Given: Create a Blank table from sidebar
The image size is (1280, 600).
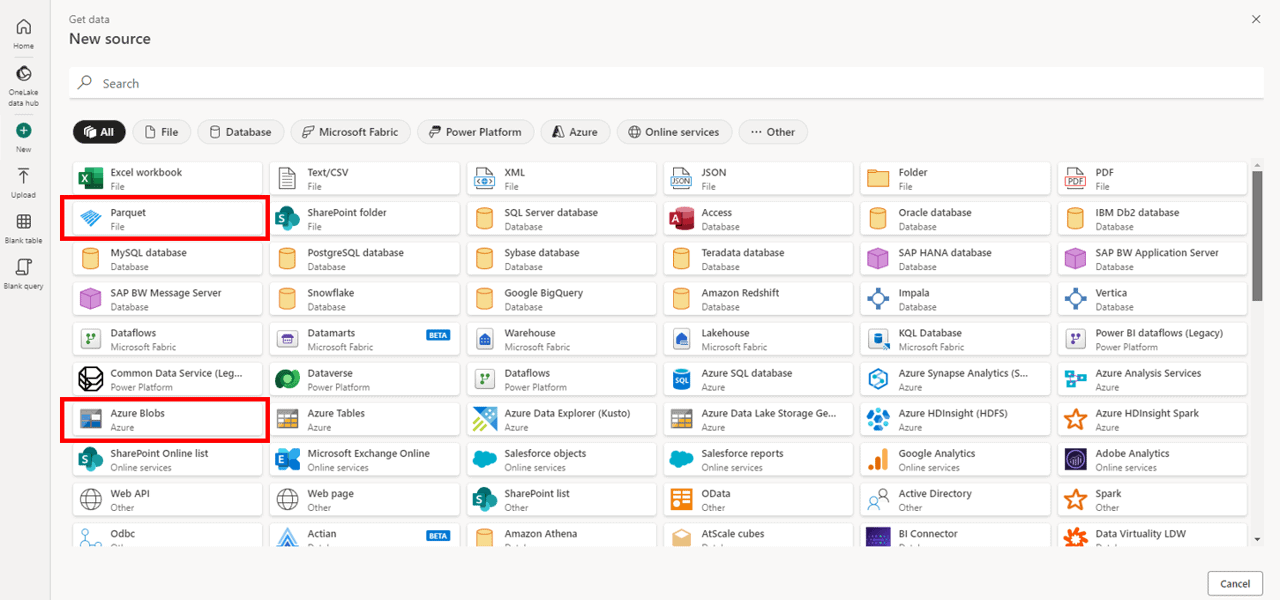Looking at the screenshot, I should tap(23, 228).
